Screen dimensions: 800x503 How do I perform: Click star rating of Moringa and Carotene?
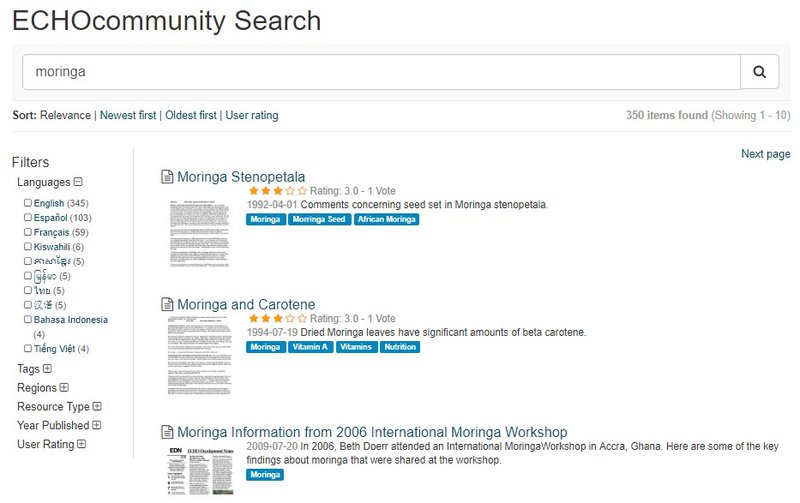pyautogui.click(x=278, y=318)
